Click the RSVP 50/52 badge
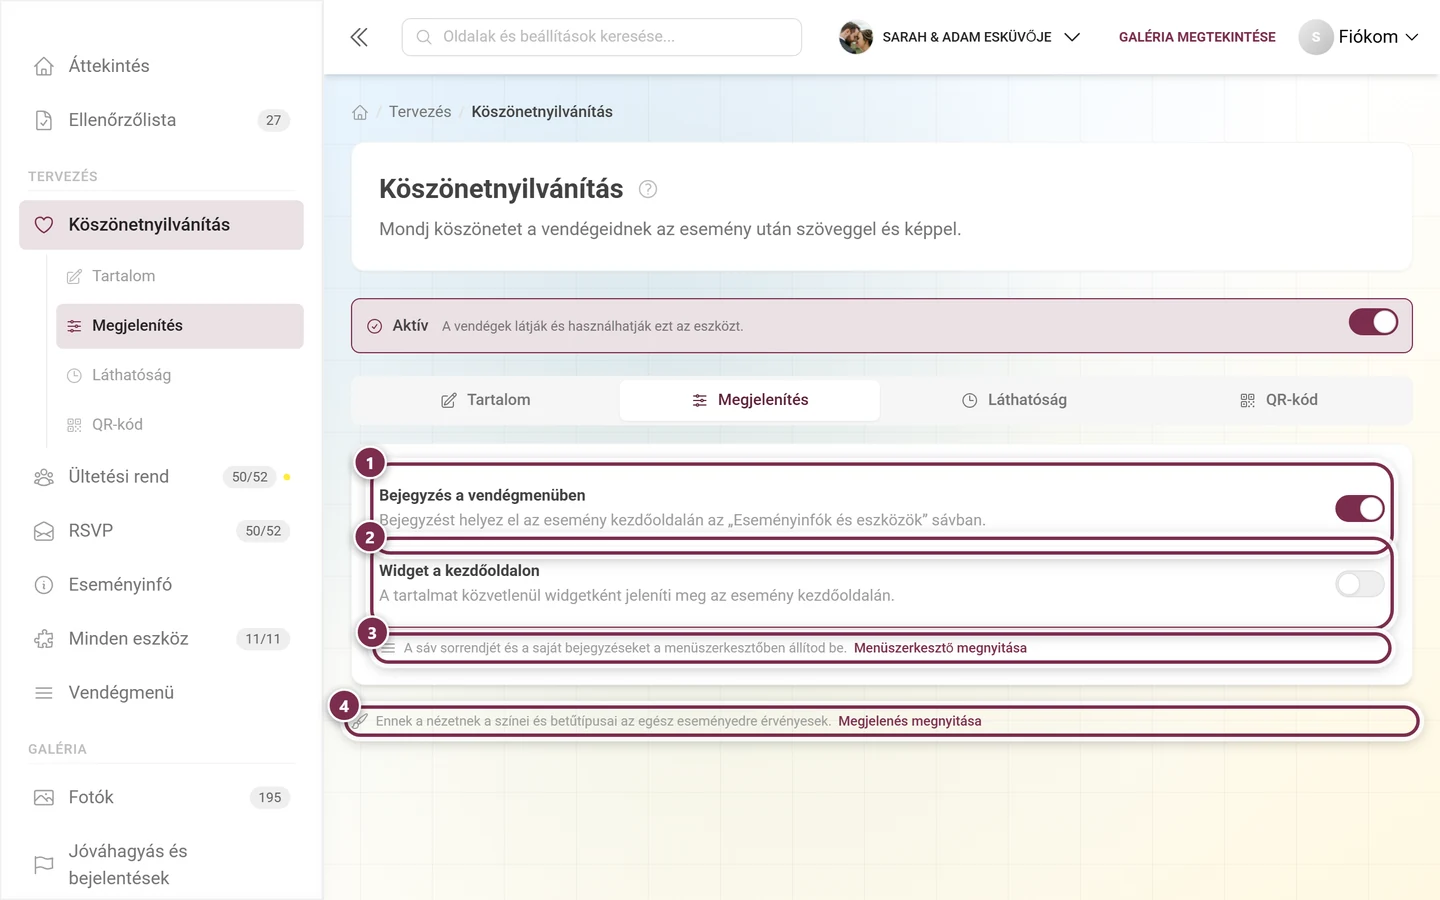The width and height of the screenshot is (1440, 900). pos(263,531)
